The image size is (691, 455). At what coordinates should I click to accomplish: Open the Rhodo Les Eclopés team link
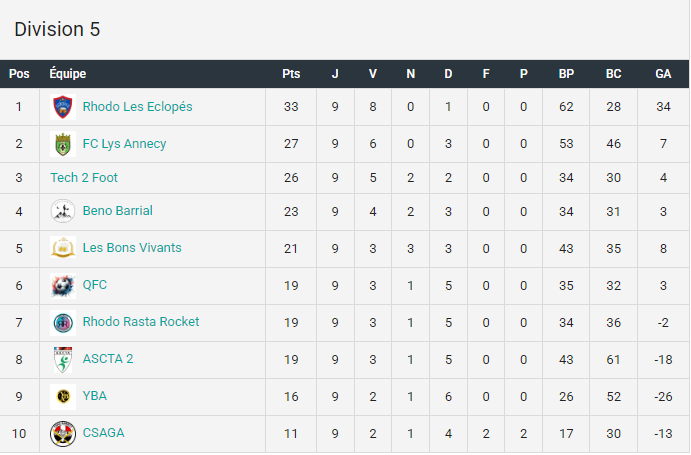pos(137,107)
